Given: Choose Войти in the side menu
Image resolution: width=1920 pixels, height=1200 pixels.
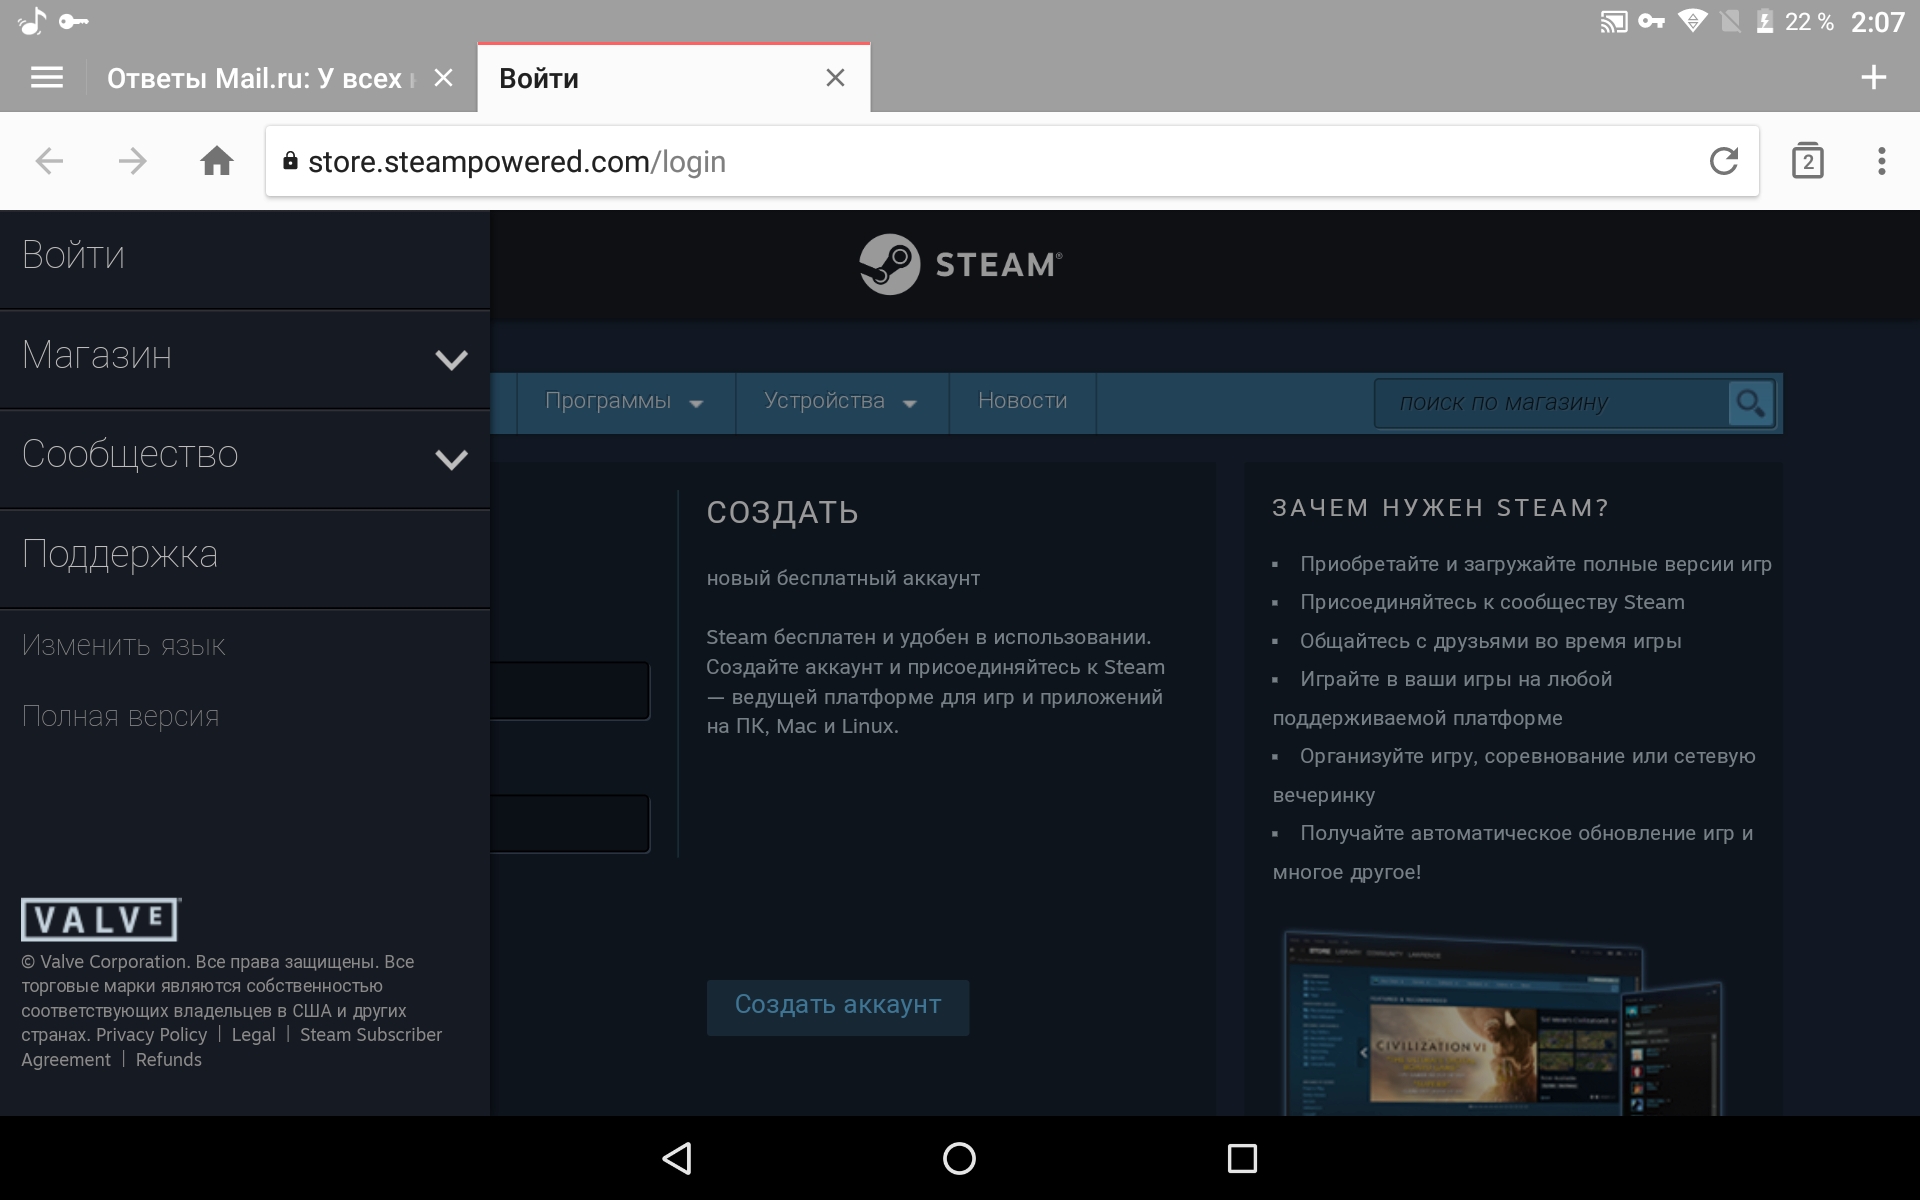Looking at the screenshot, I should 244,257.
